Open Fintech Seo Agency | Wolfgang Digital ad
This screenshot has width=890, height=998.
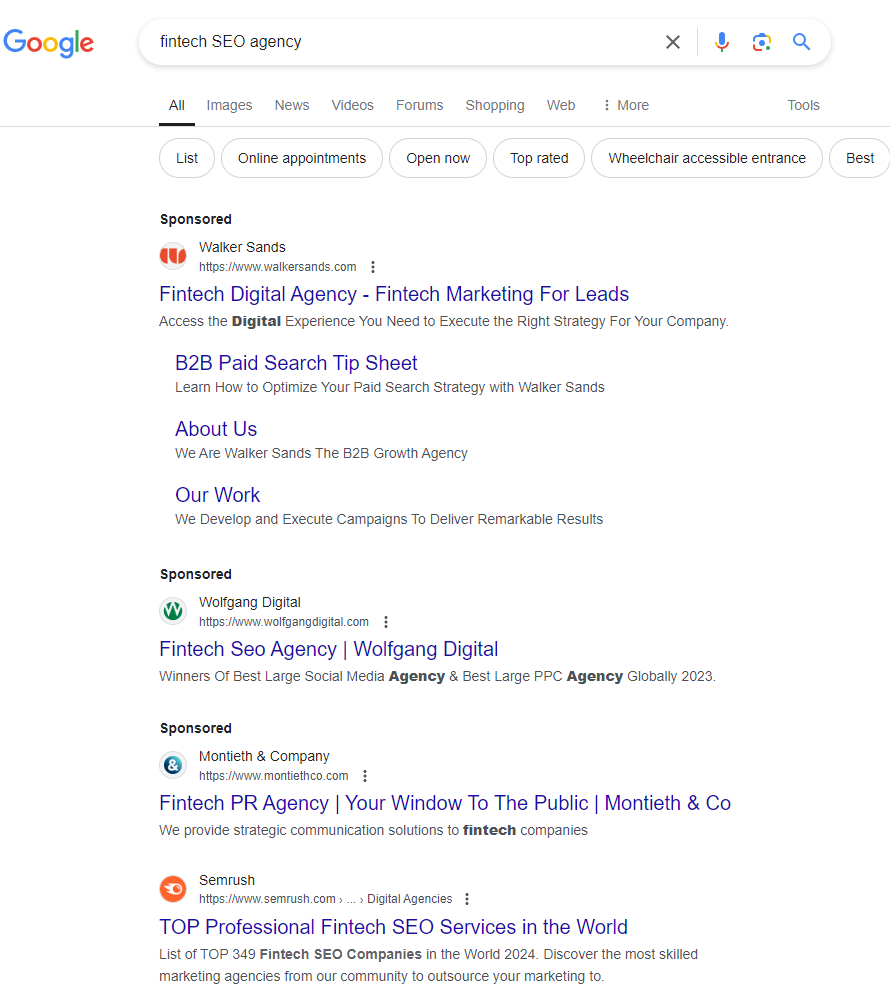point(328,649)
